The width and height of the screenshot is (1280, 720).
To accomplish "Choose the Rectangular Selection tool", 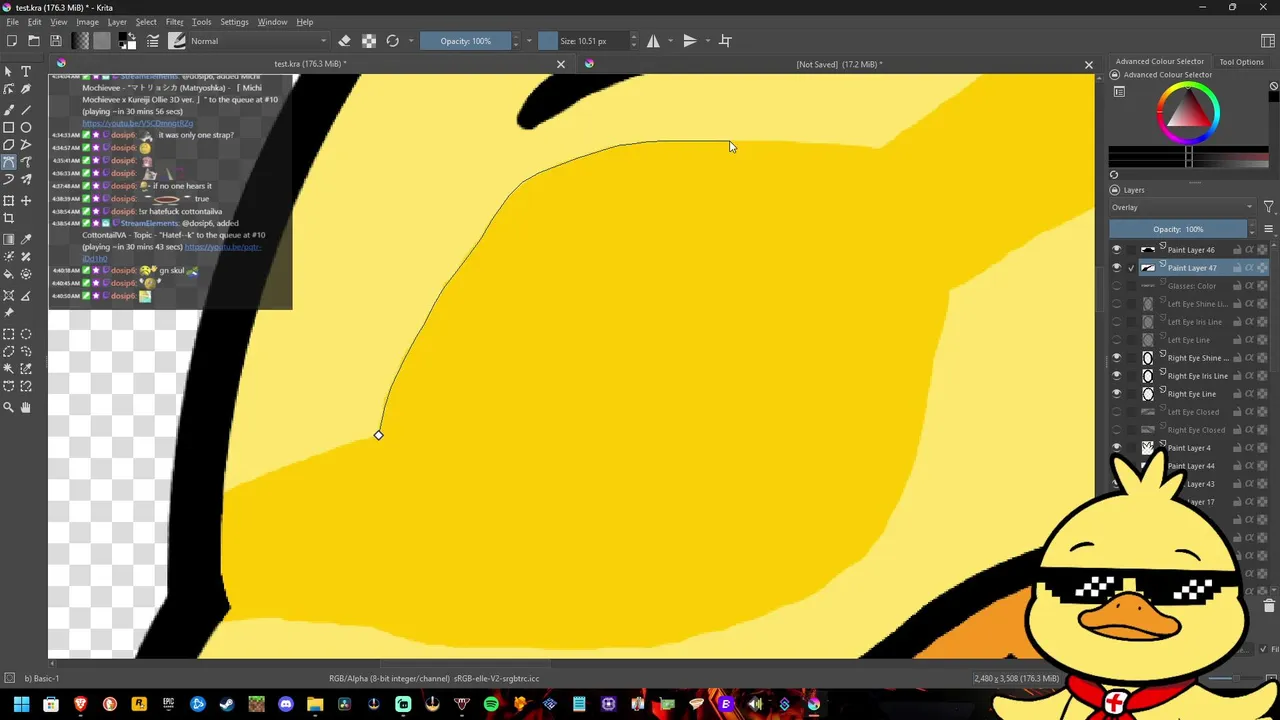I will click(9, 334).
